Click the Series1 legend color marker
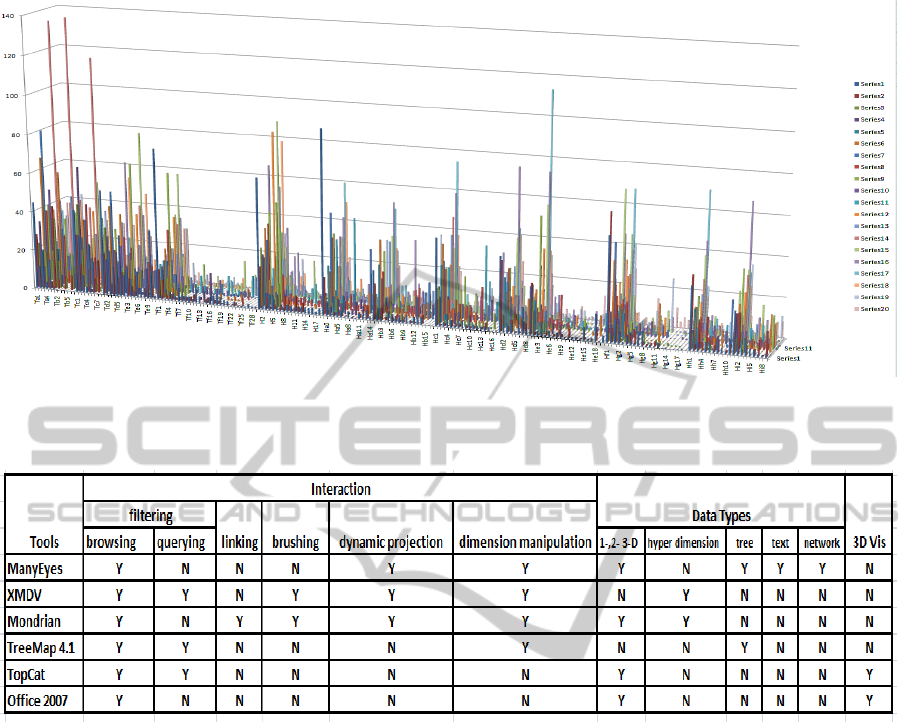 click(x=856, y=84)
